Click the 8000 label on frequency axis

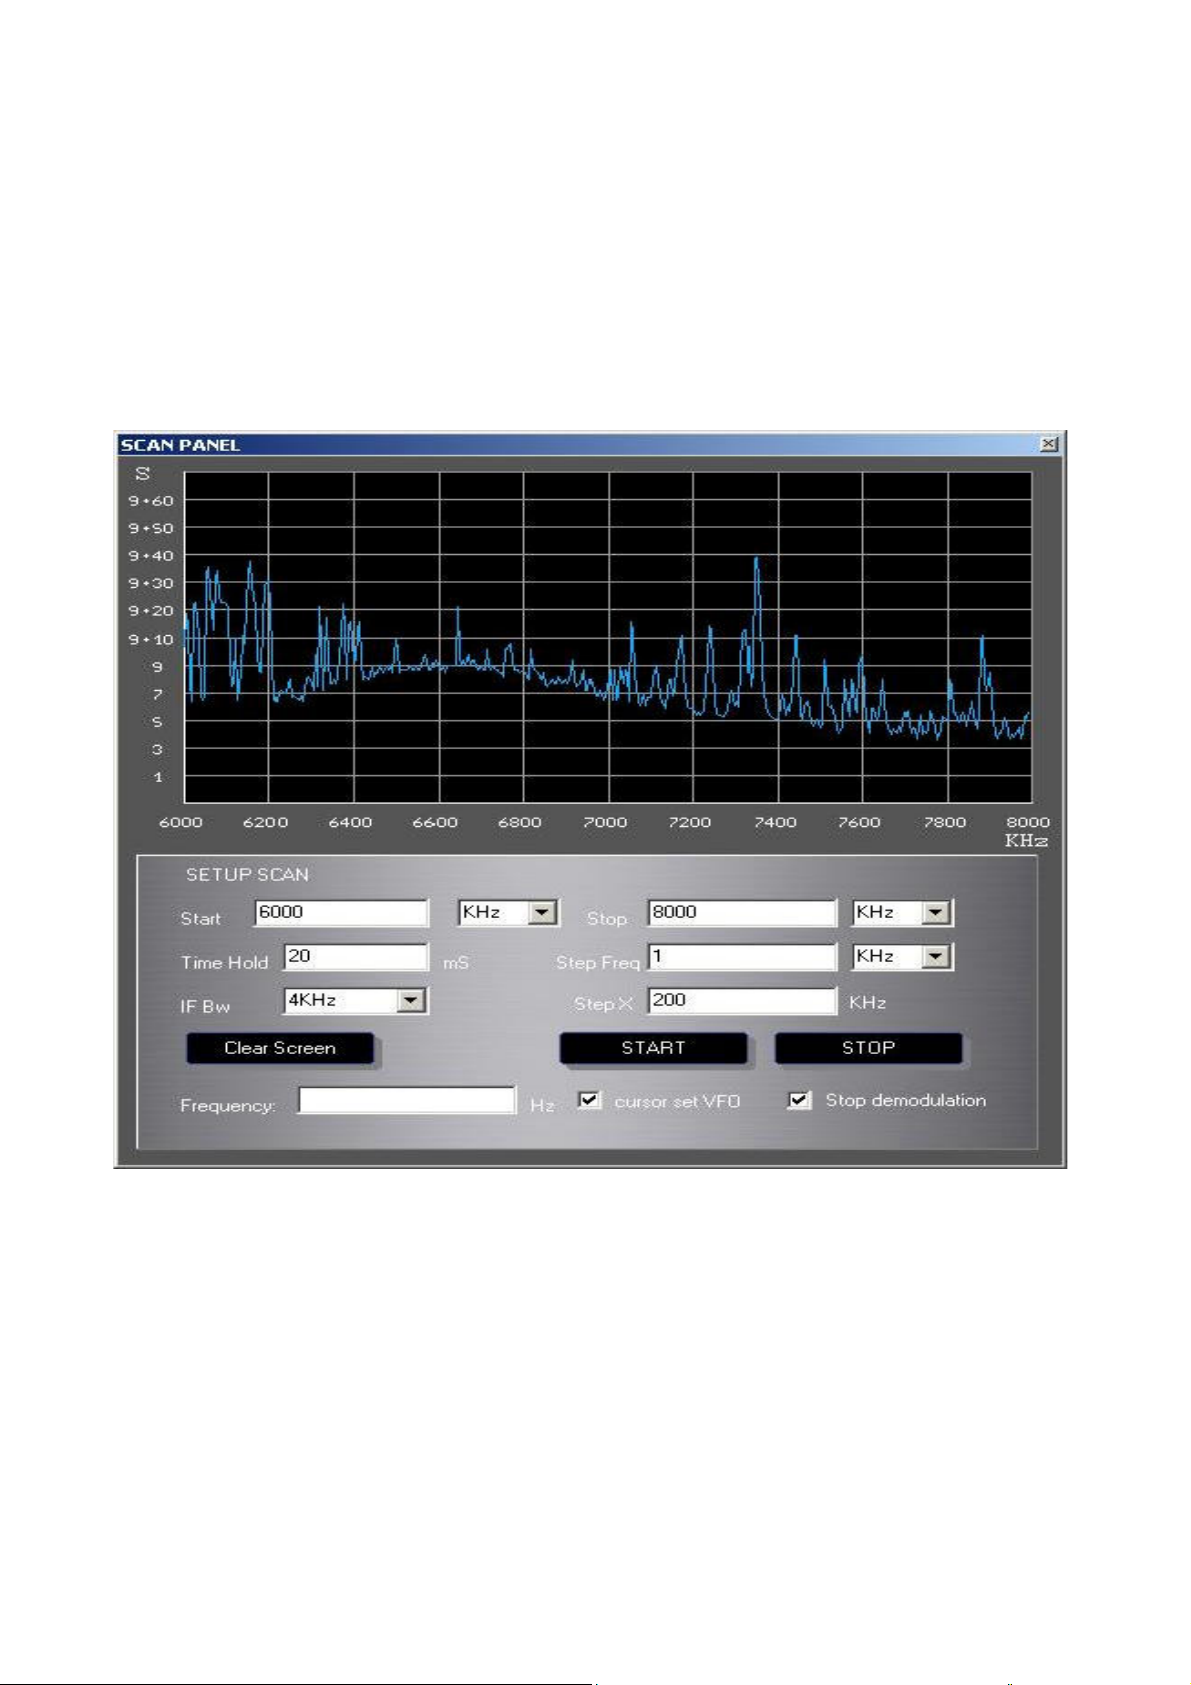pyautogui.click(x=1028, y=822)
